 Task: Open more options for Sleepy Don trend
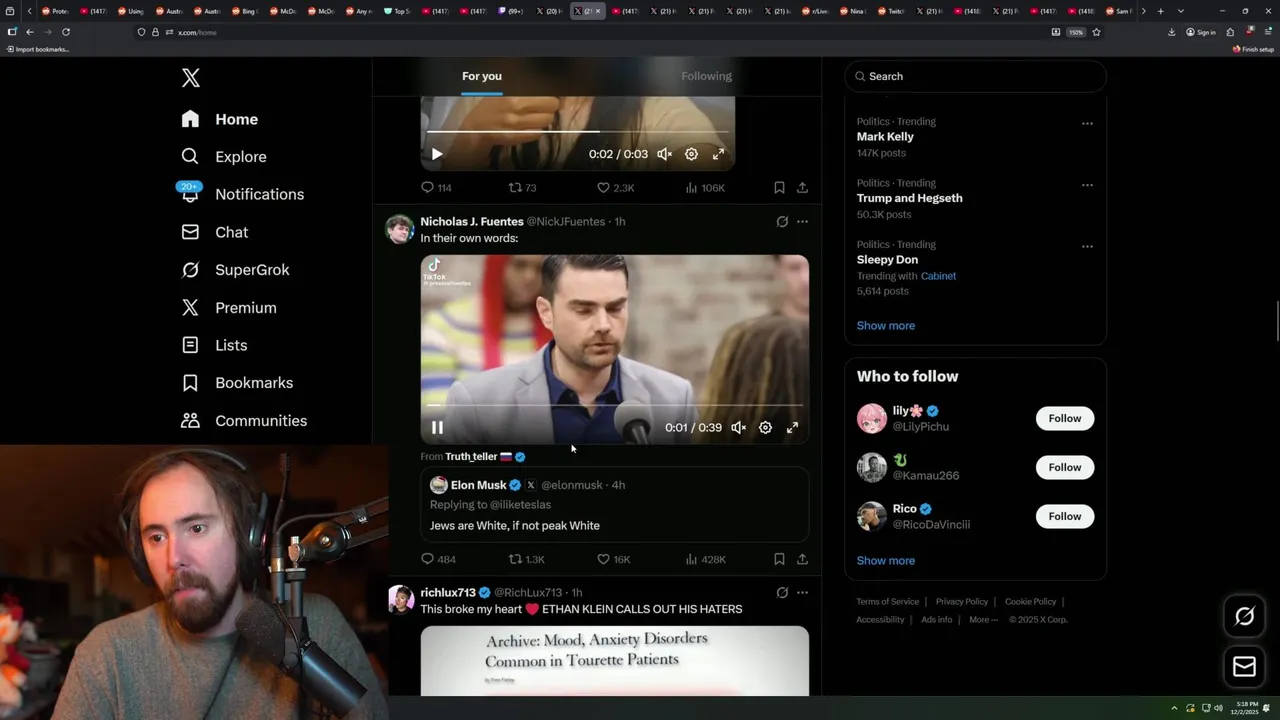coord(1087,246)
